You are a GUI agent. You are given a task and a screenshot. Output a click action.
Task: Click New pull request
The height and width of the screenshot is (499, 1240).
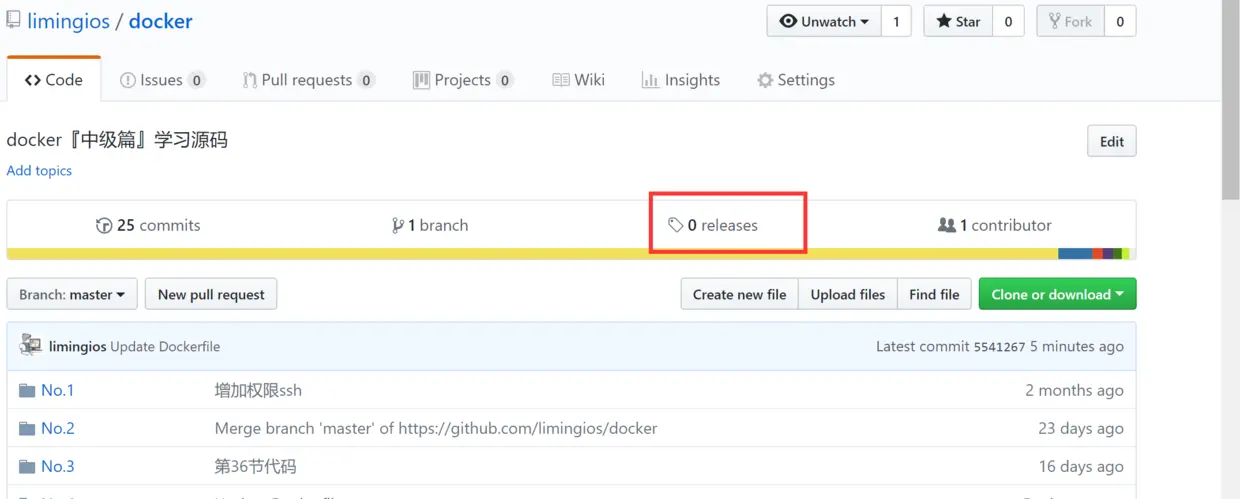211,294
